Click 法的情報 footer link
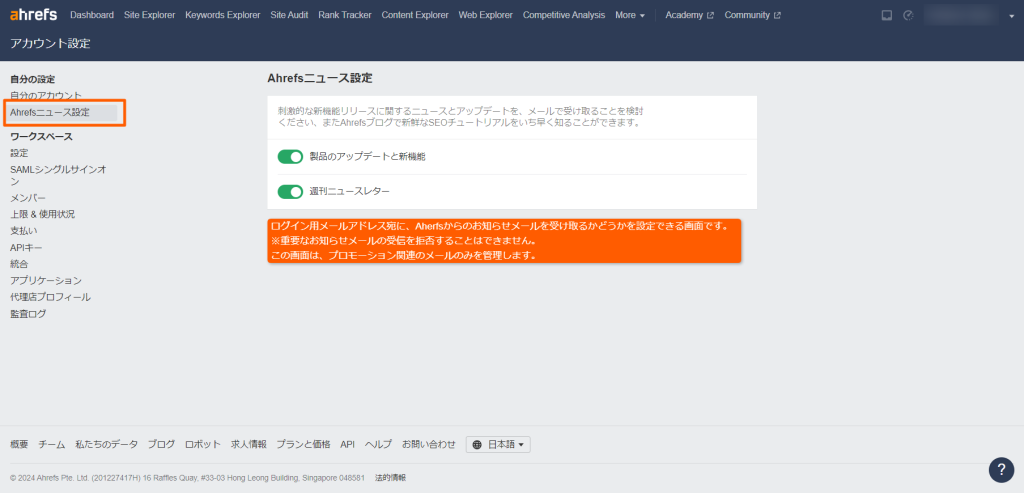1024x493 pixels. click(x=391, y=478)
